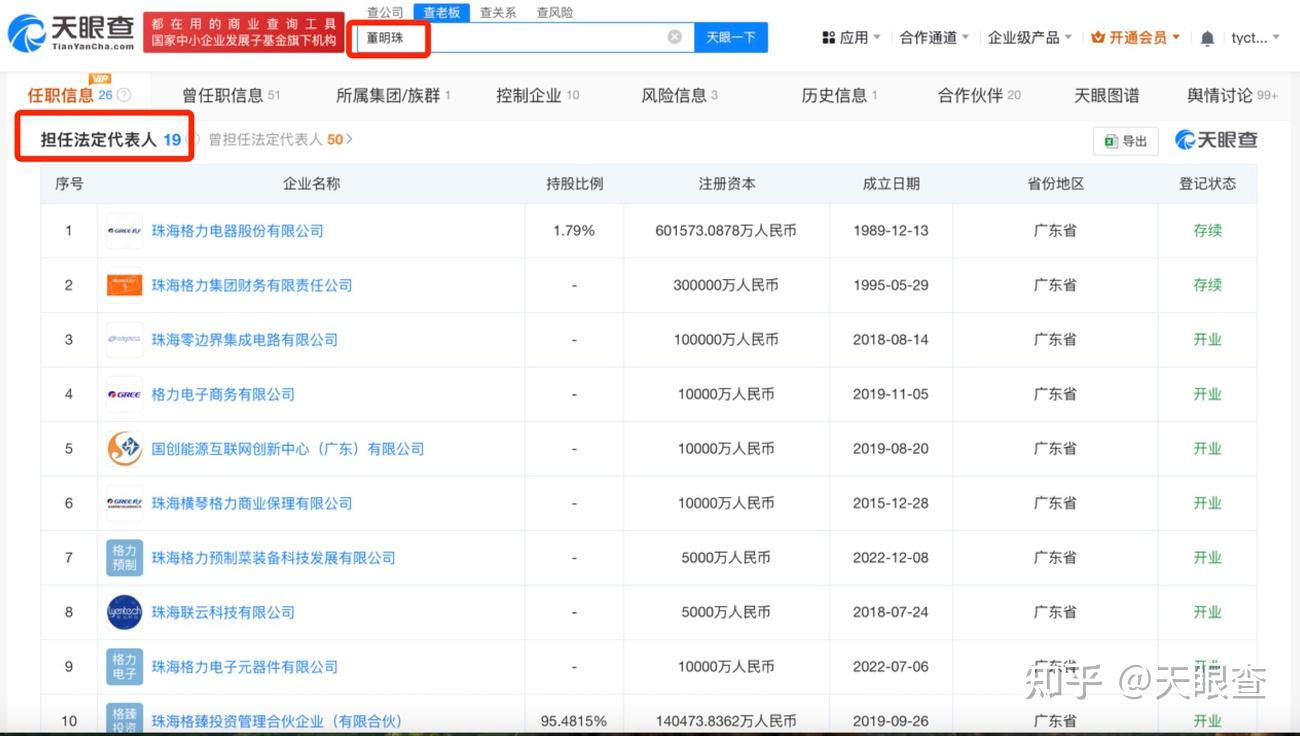Open the 珠海格力电子元器件有限公司 link

click(x=245, y=667)
